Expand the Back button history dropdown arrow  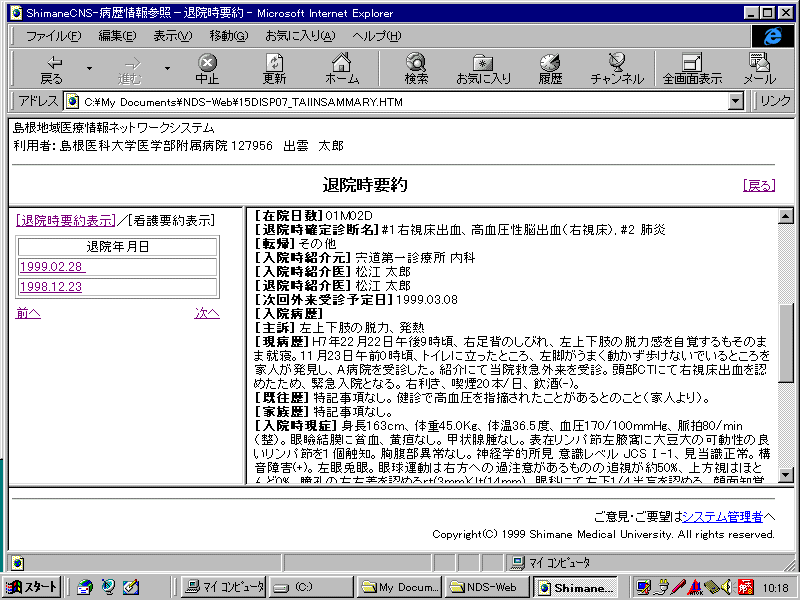coord(90,69)
